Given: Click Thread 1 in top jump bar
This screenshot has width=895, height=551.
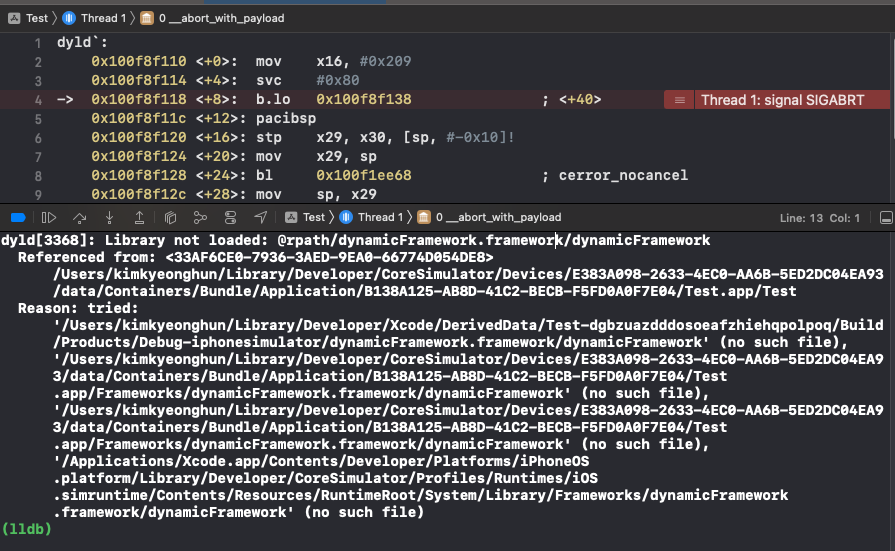Looking at the screenshot, I should [x=95, y=18].
